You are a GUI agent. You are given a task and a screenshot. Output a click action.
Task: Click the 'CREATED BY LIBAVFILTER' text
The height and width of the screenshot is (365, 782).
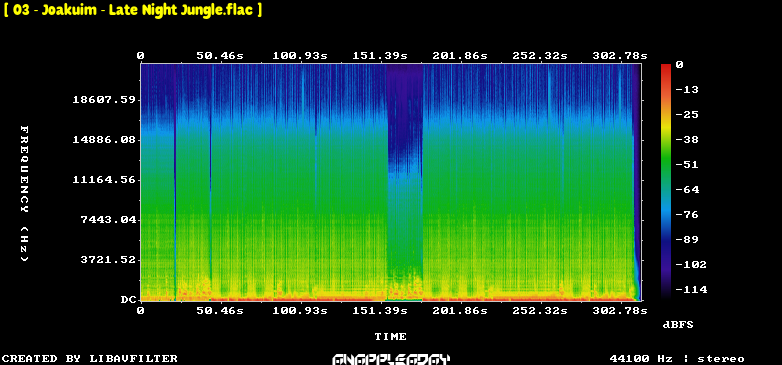[x=90, y=359]
